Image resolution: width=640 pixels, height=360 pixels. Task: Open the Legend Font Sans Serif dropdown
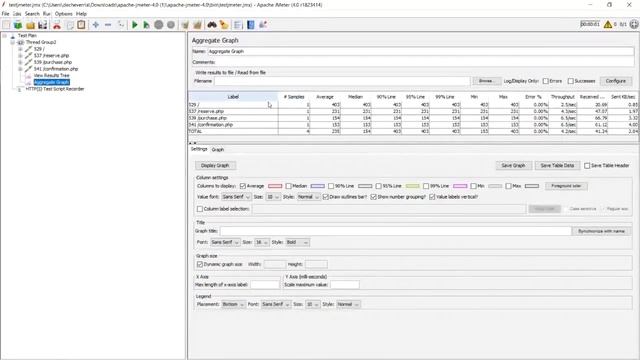pyautogui.click(x=276, y=304)
